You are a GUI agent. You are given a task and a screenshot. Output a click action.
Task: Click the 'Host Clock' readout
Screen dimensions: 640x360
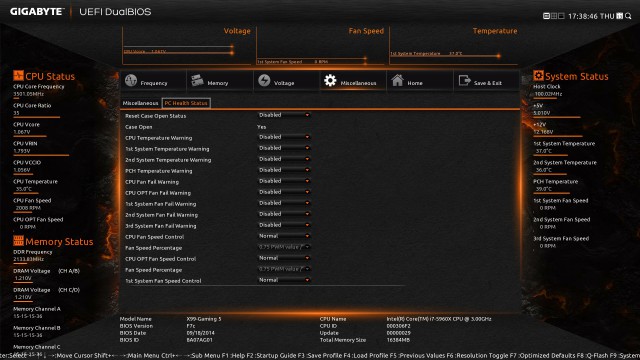click(548, 90)
